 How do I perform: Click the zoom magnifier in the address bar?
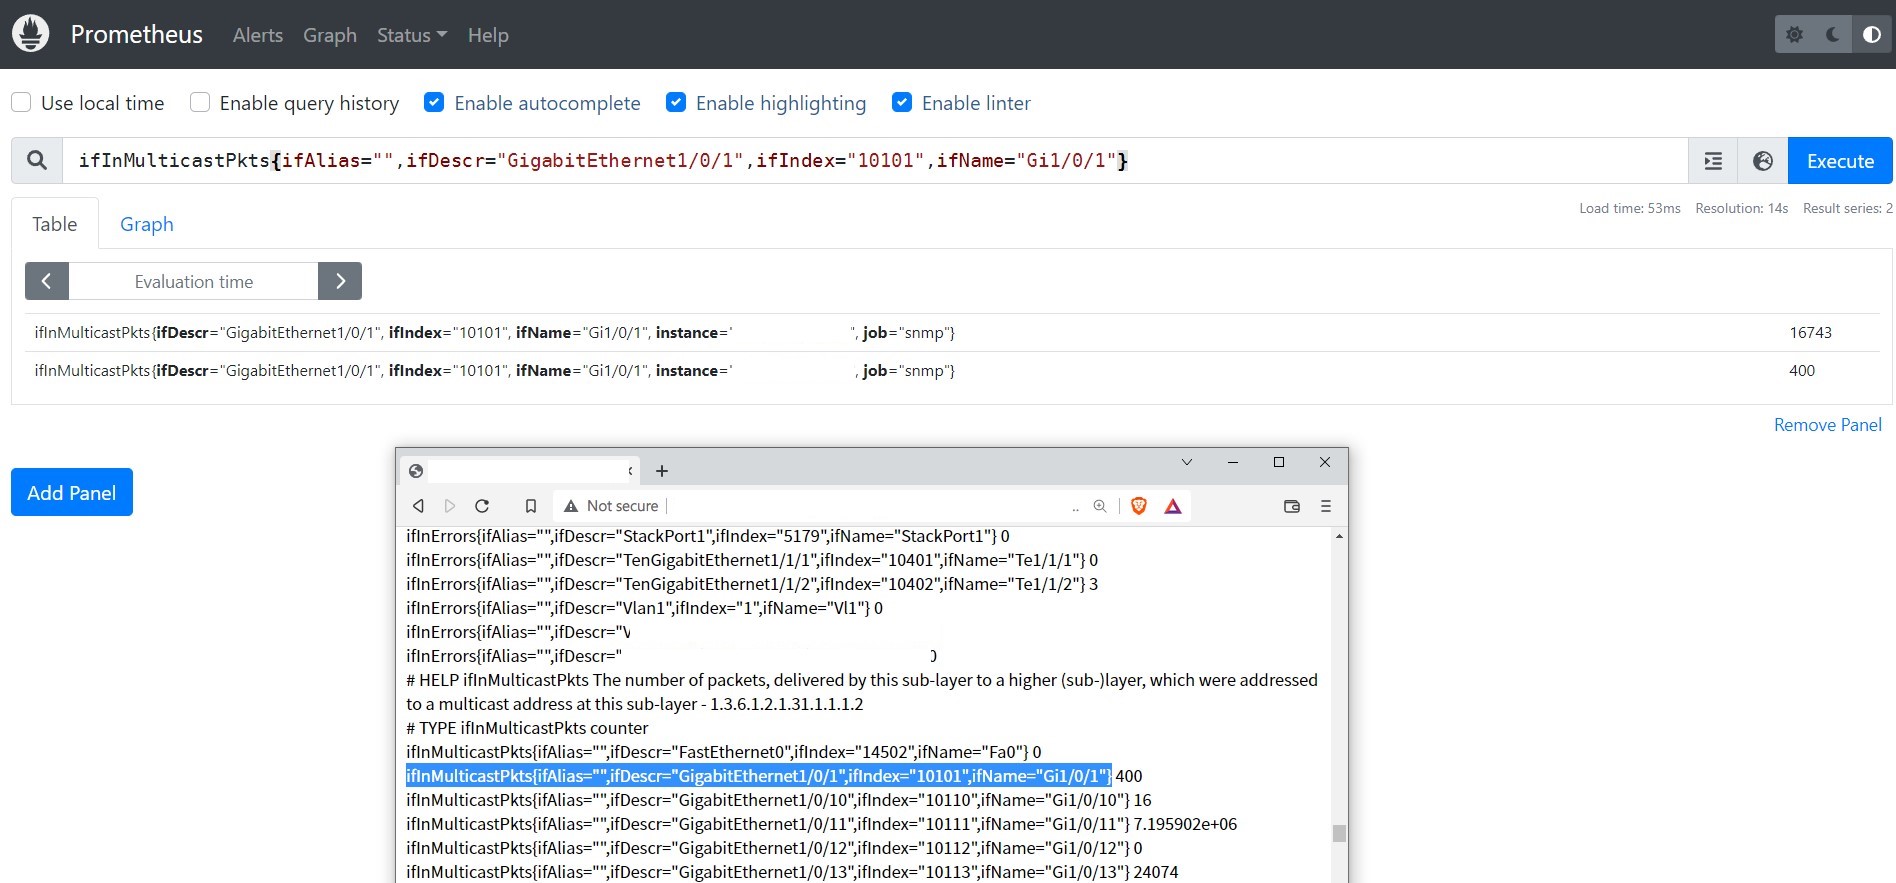point(1100,506)
